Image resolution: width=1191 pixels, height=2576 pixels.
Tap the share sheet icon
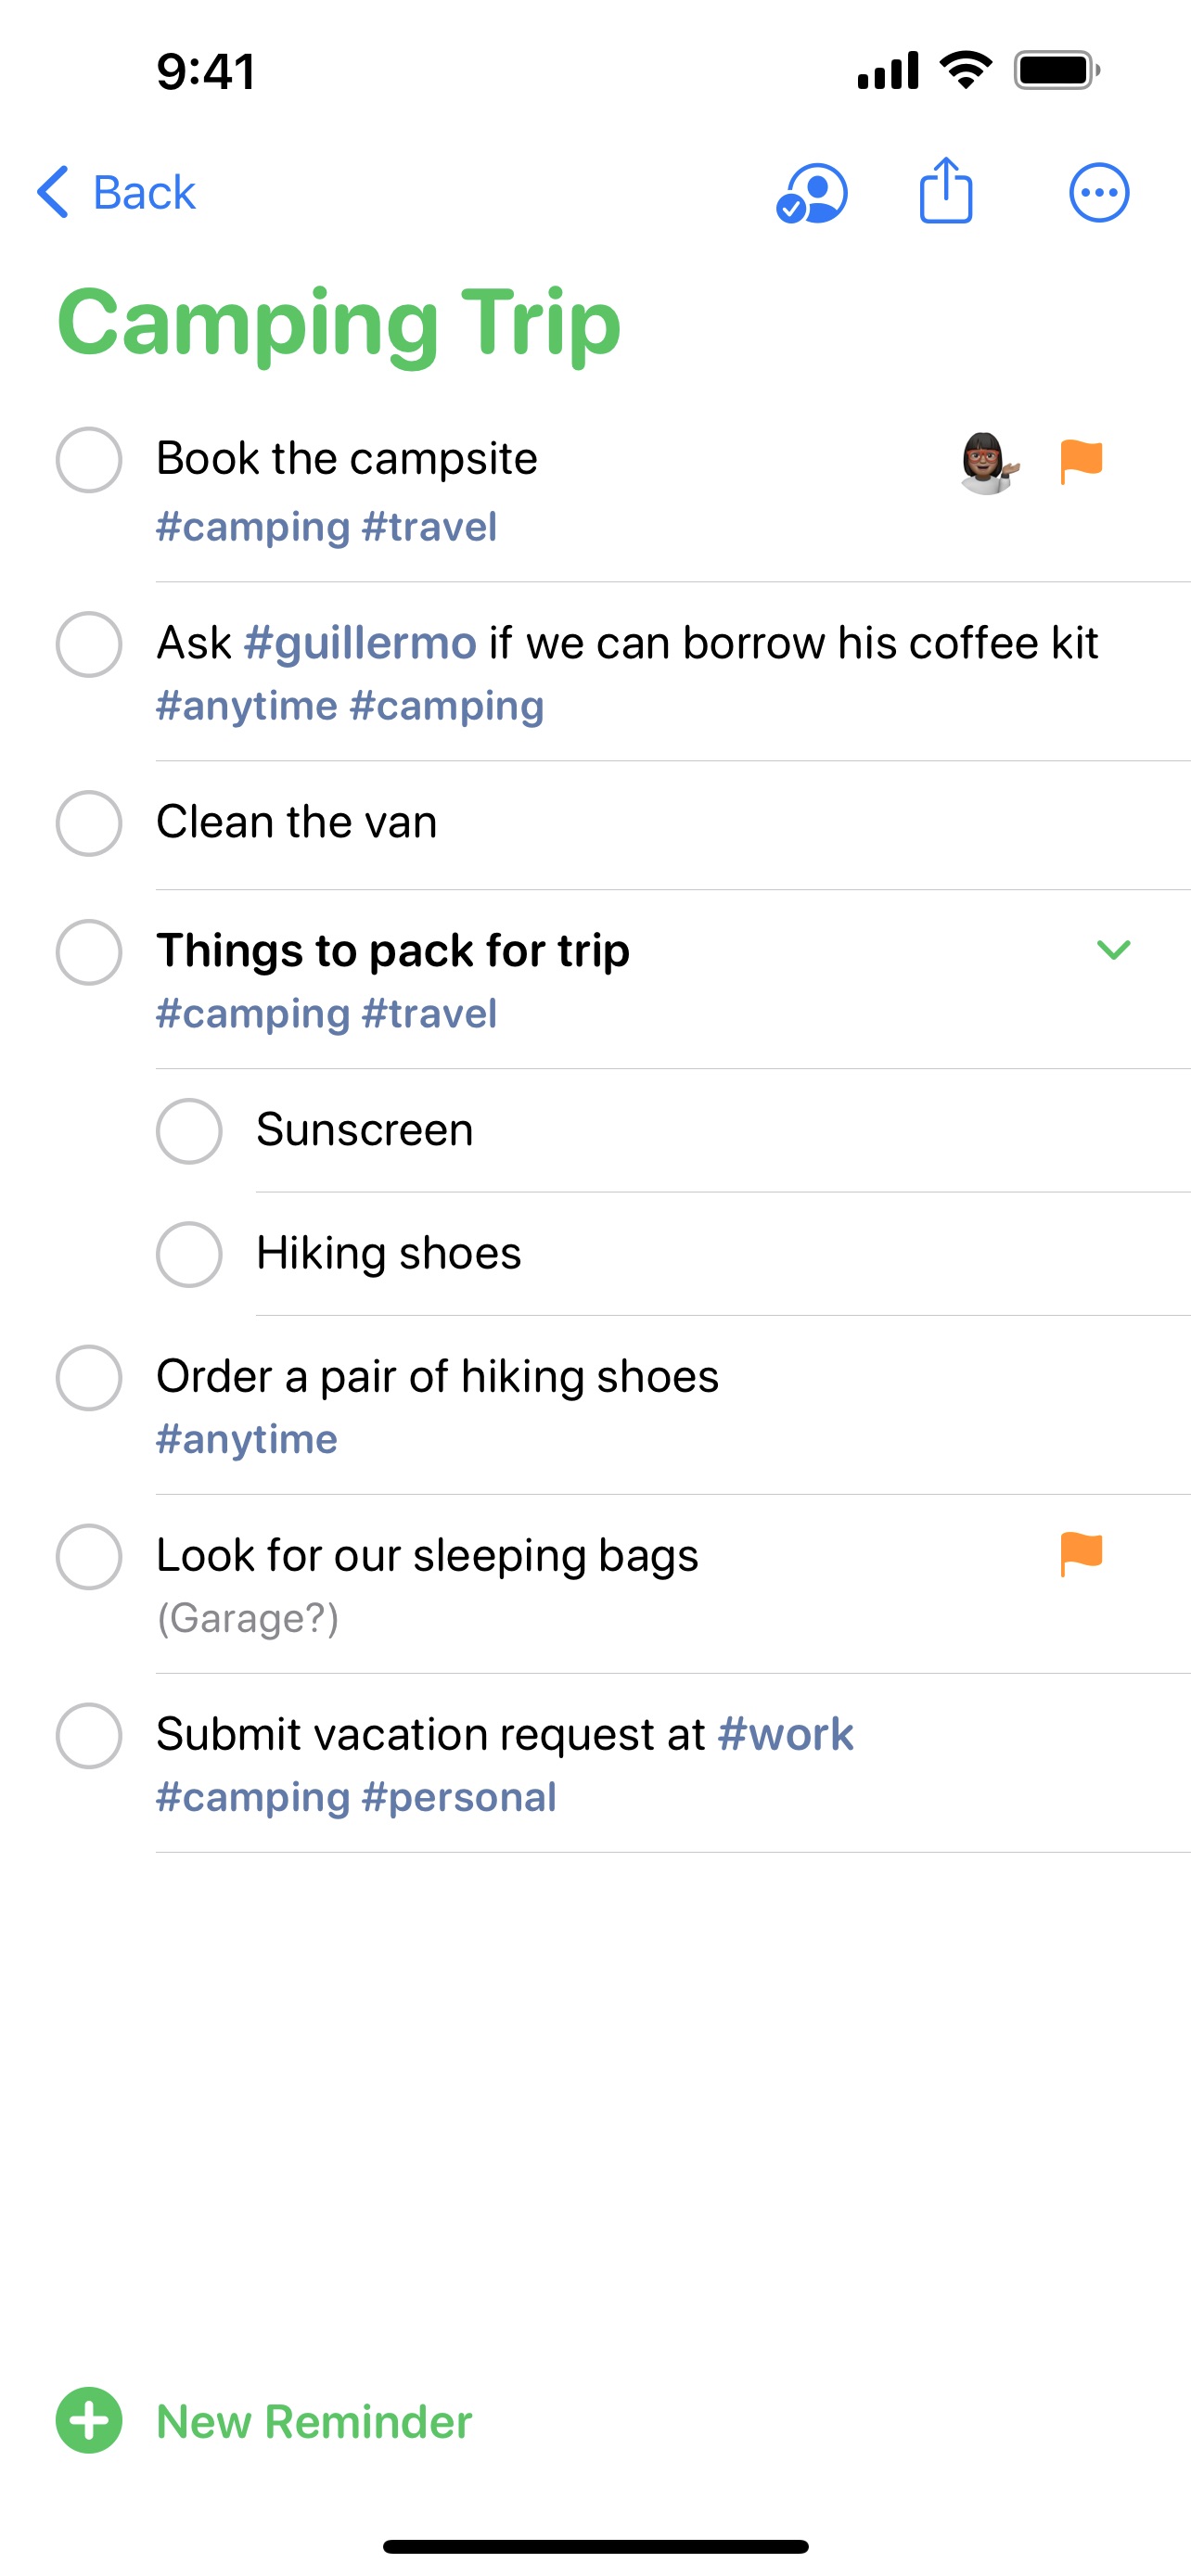[x=945, y=189]
